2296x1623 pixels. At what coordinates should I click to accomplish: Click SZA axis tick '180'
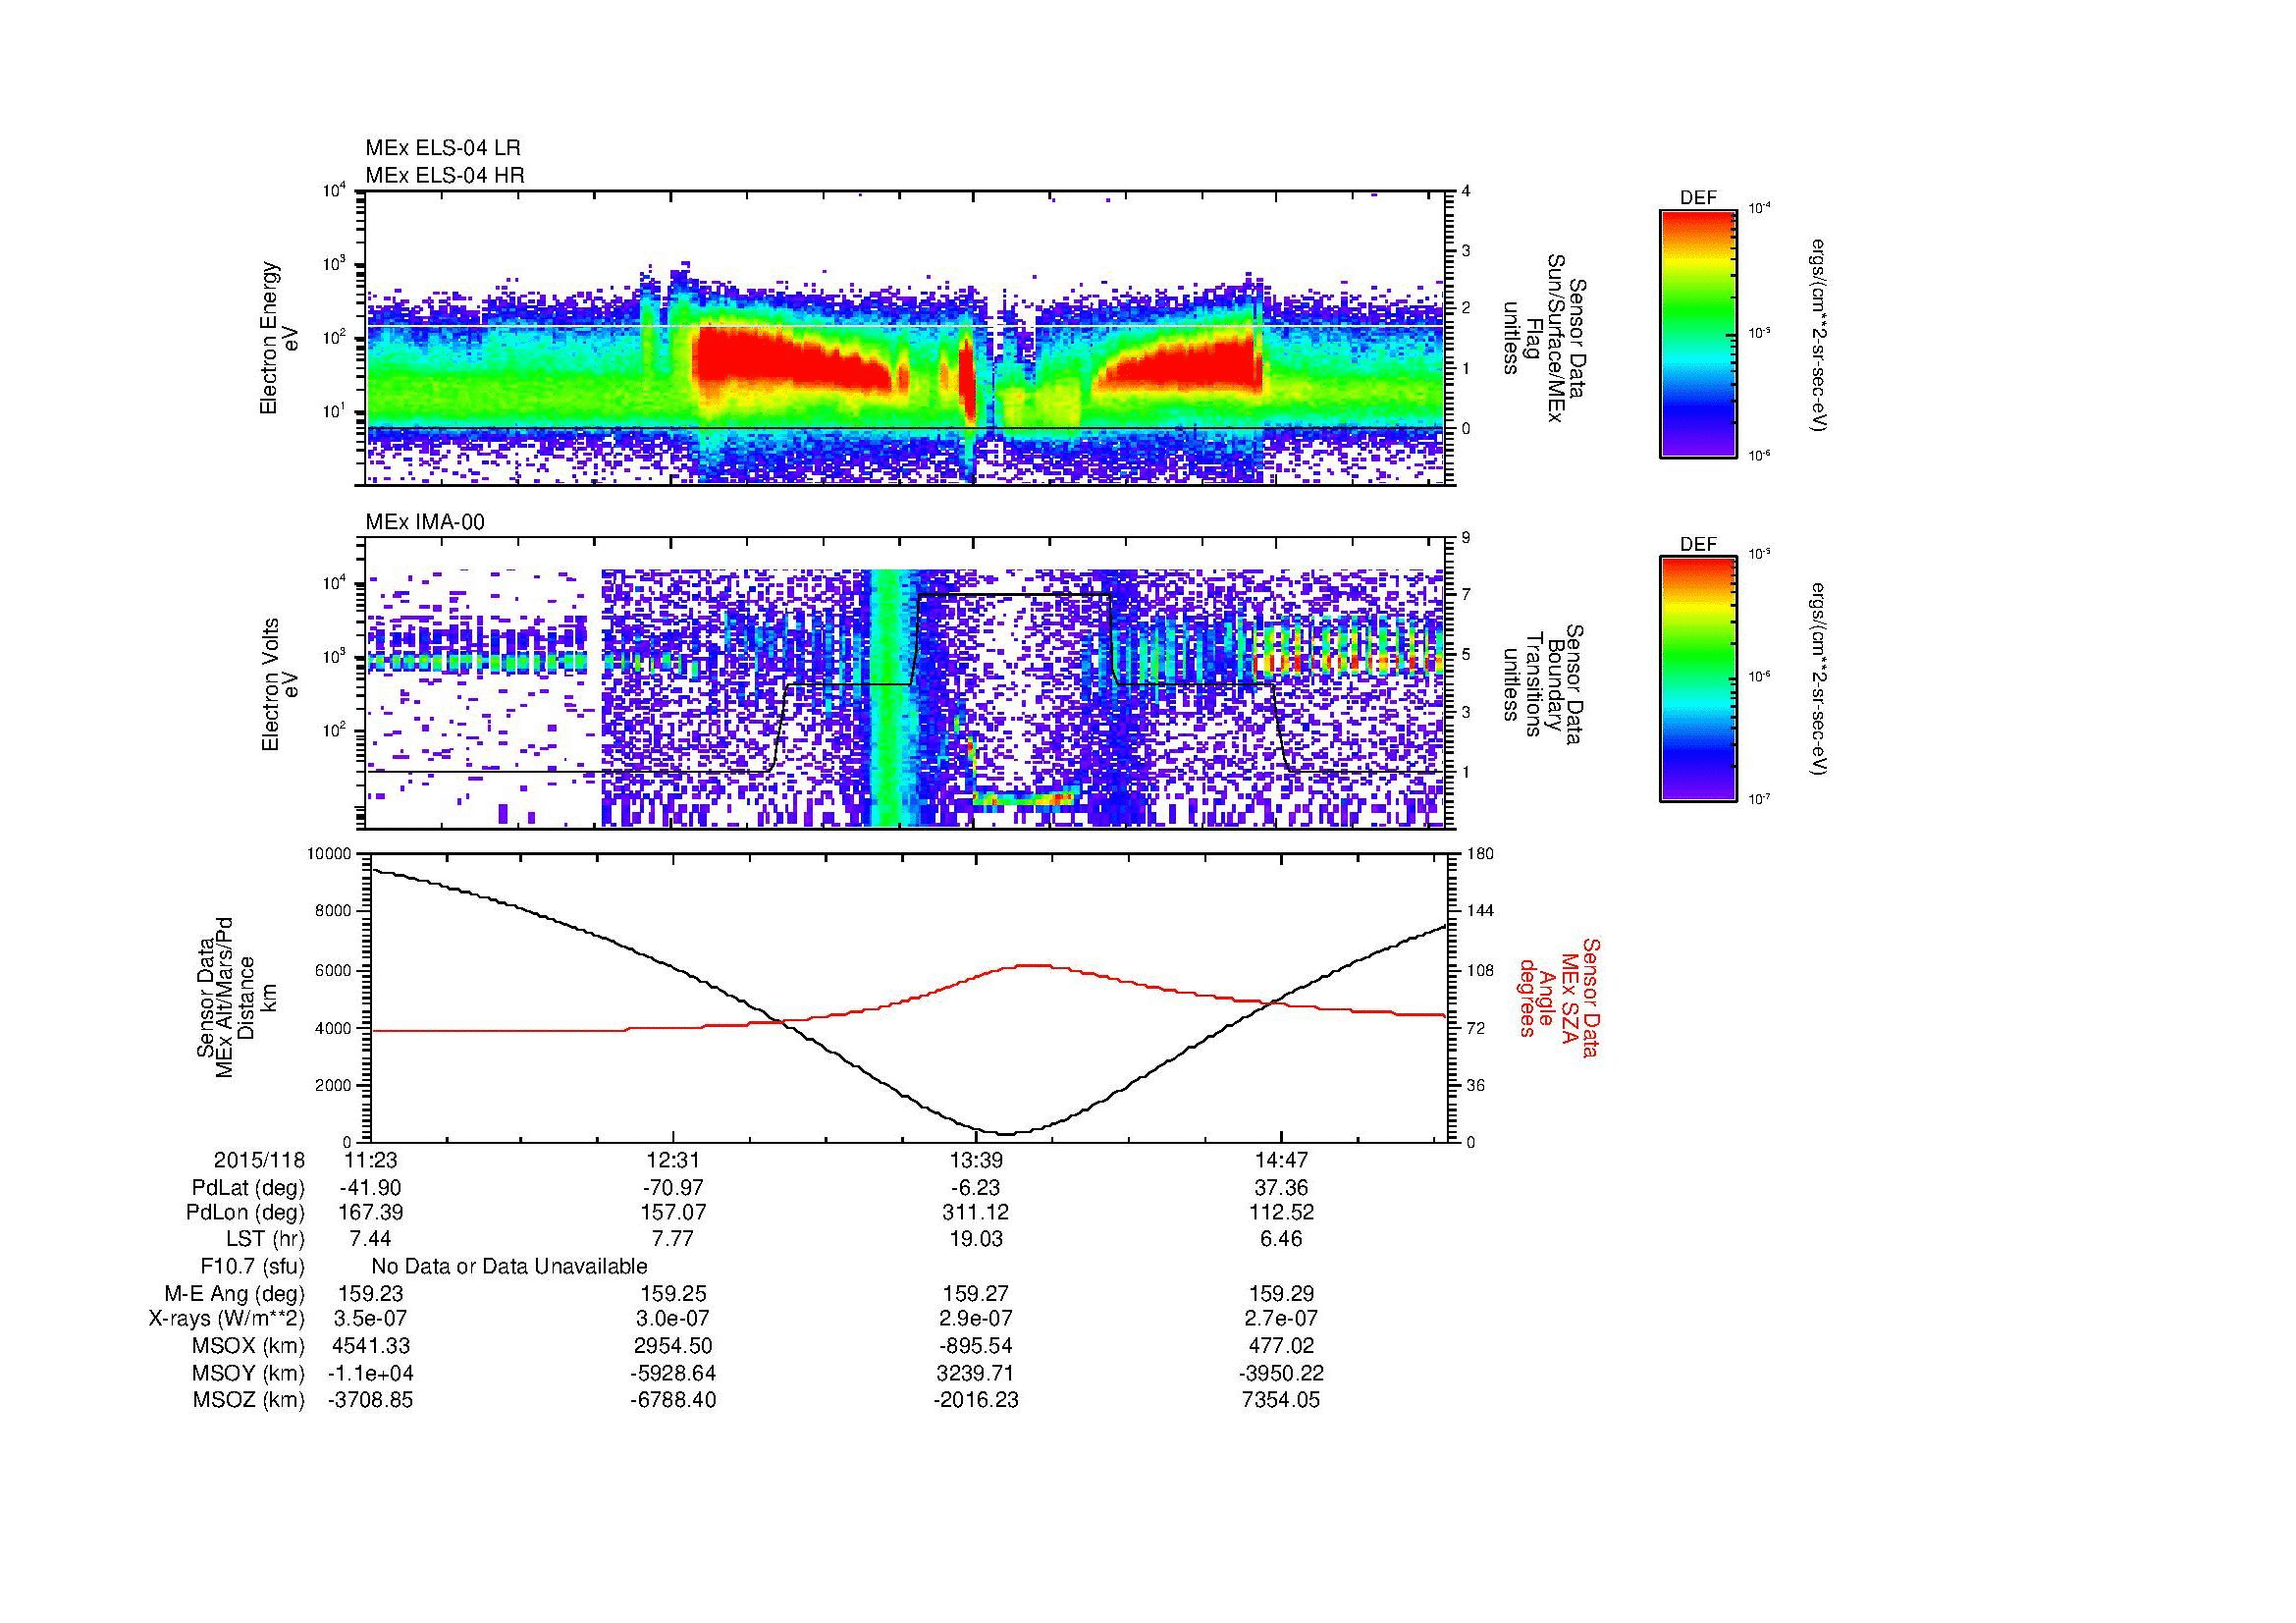1479,853
